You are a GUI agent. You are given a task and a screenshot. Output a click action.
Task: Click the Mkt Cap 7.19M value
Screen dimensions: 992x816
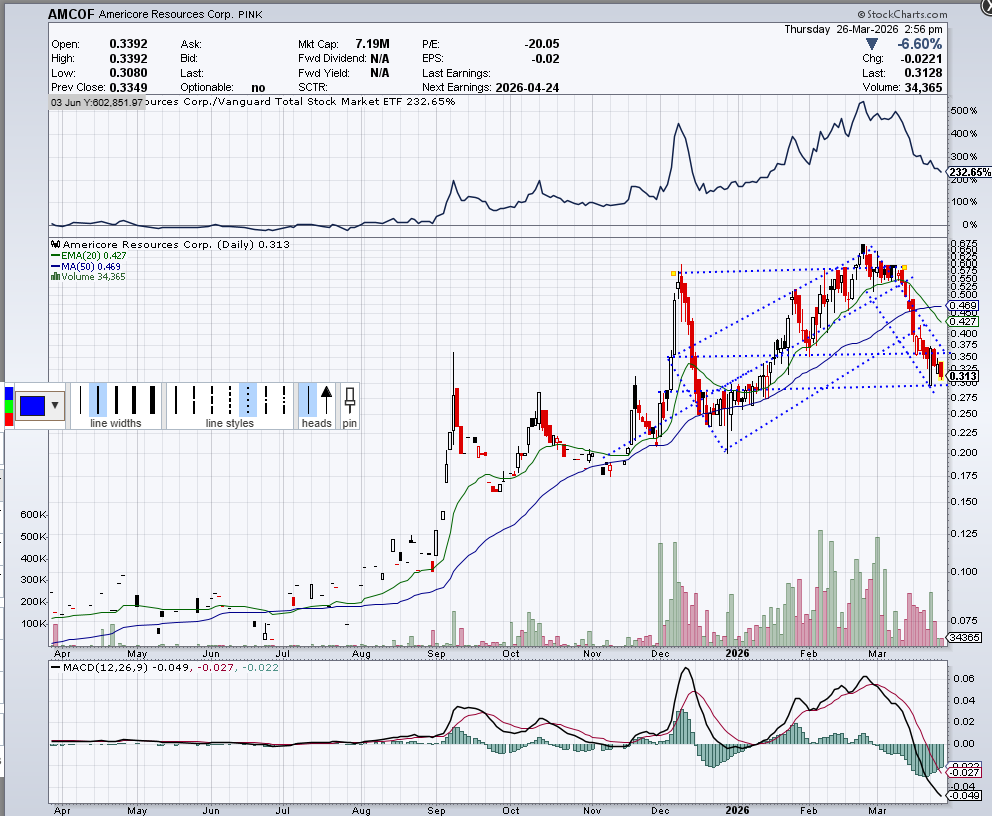[x=372, y=44]
